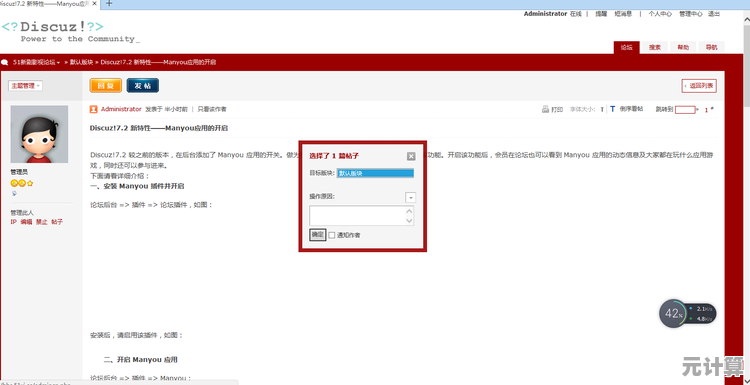This screenshot has height=385, width=750.
Task: Click the 确定 button in dialog
Action: 318,234
